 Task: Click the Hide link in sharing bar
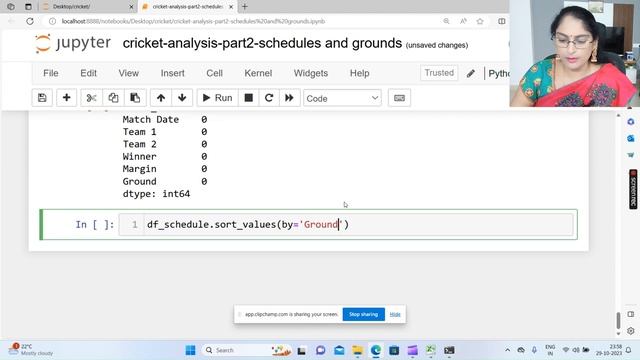click(x=395, y=314)
